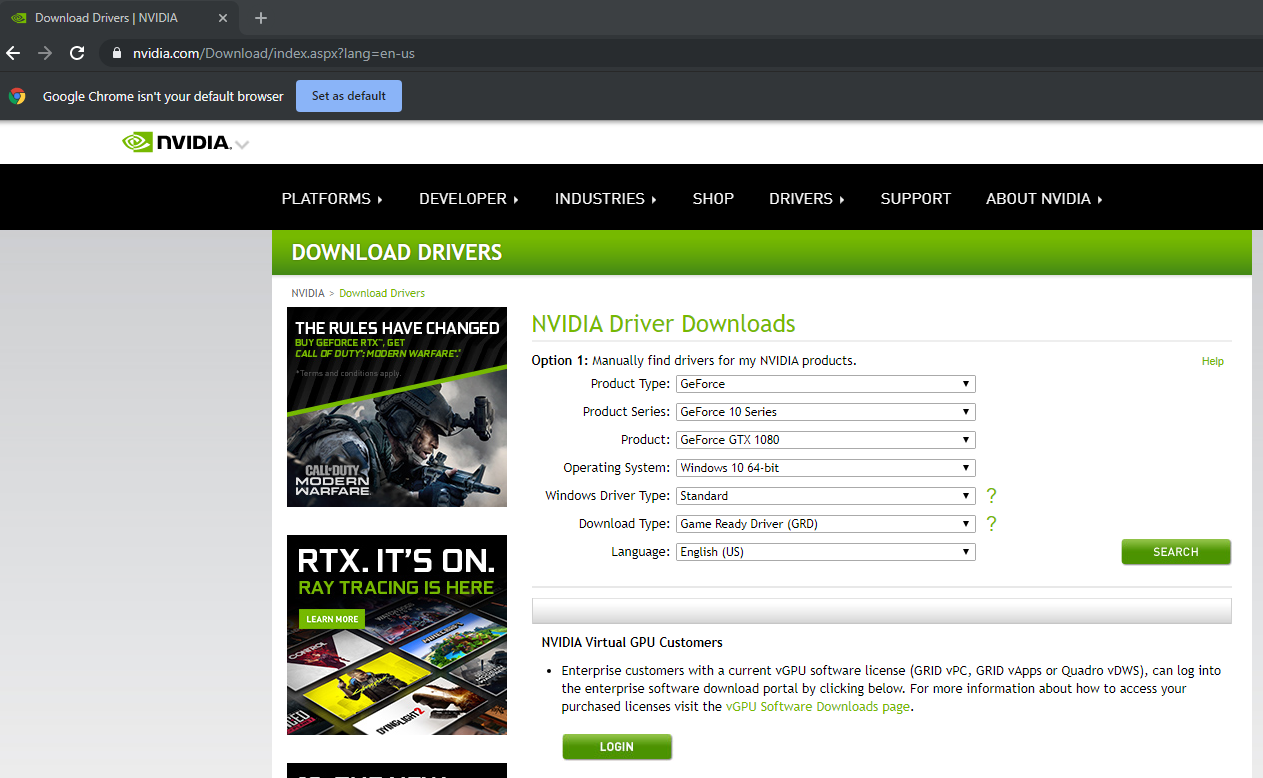Click the 'DOWNLOAD DRIVERS' green header text

click(397, 252)
